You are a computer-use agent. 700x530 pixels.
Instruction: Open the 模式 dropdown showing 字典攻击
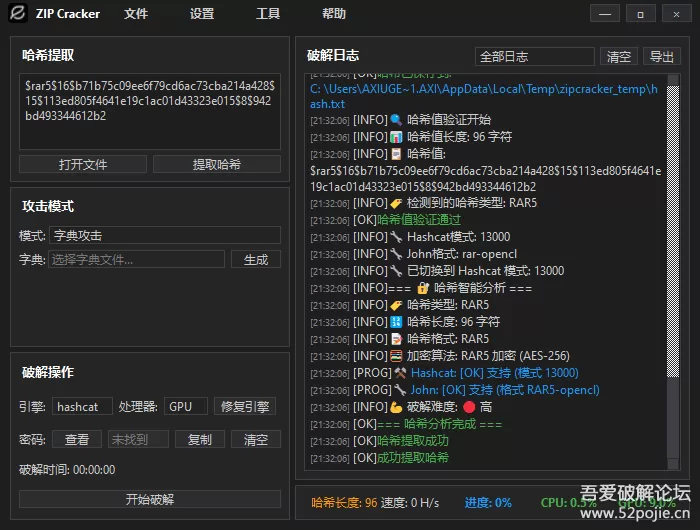coord(165,235)
